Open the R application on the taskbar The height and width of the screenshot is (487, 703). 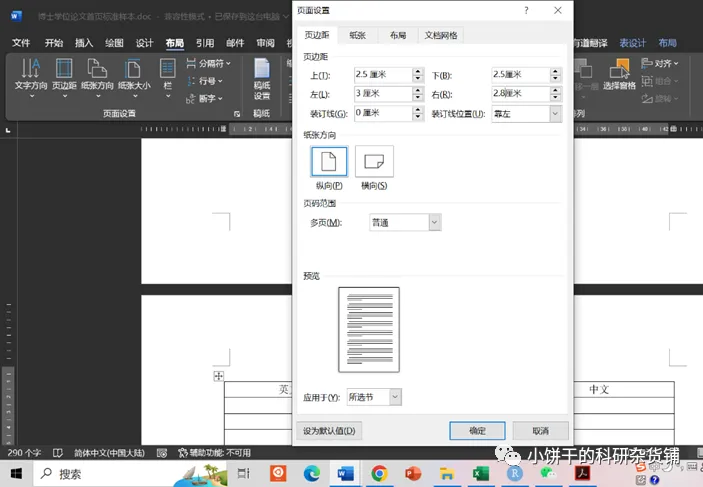pyautogui.click(x=515, y=474)
